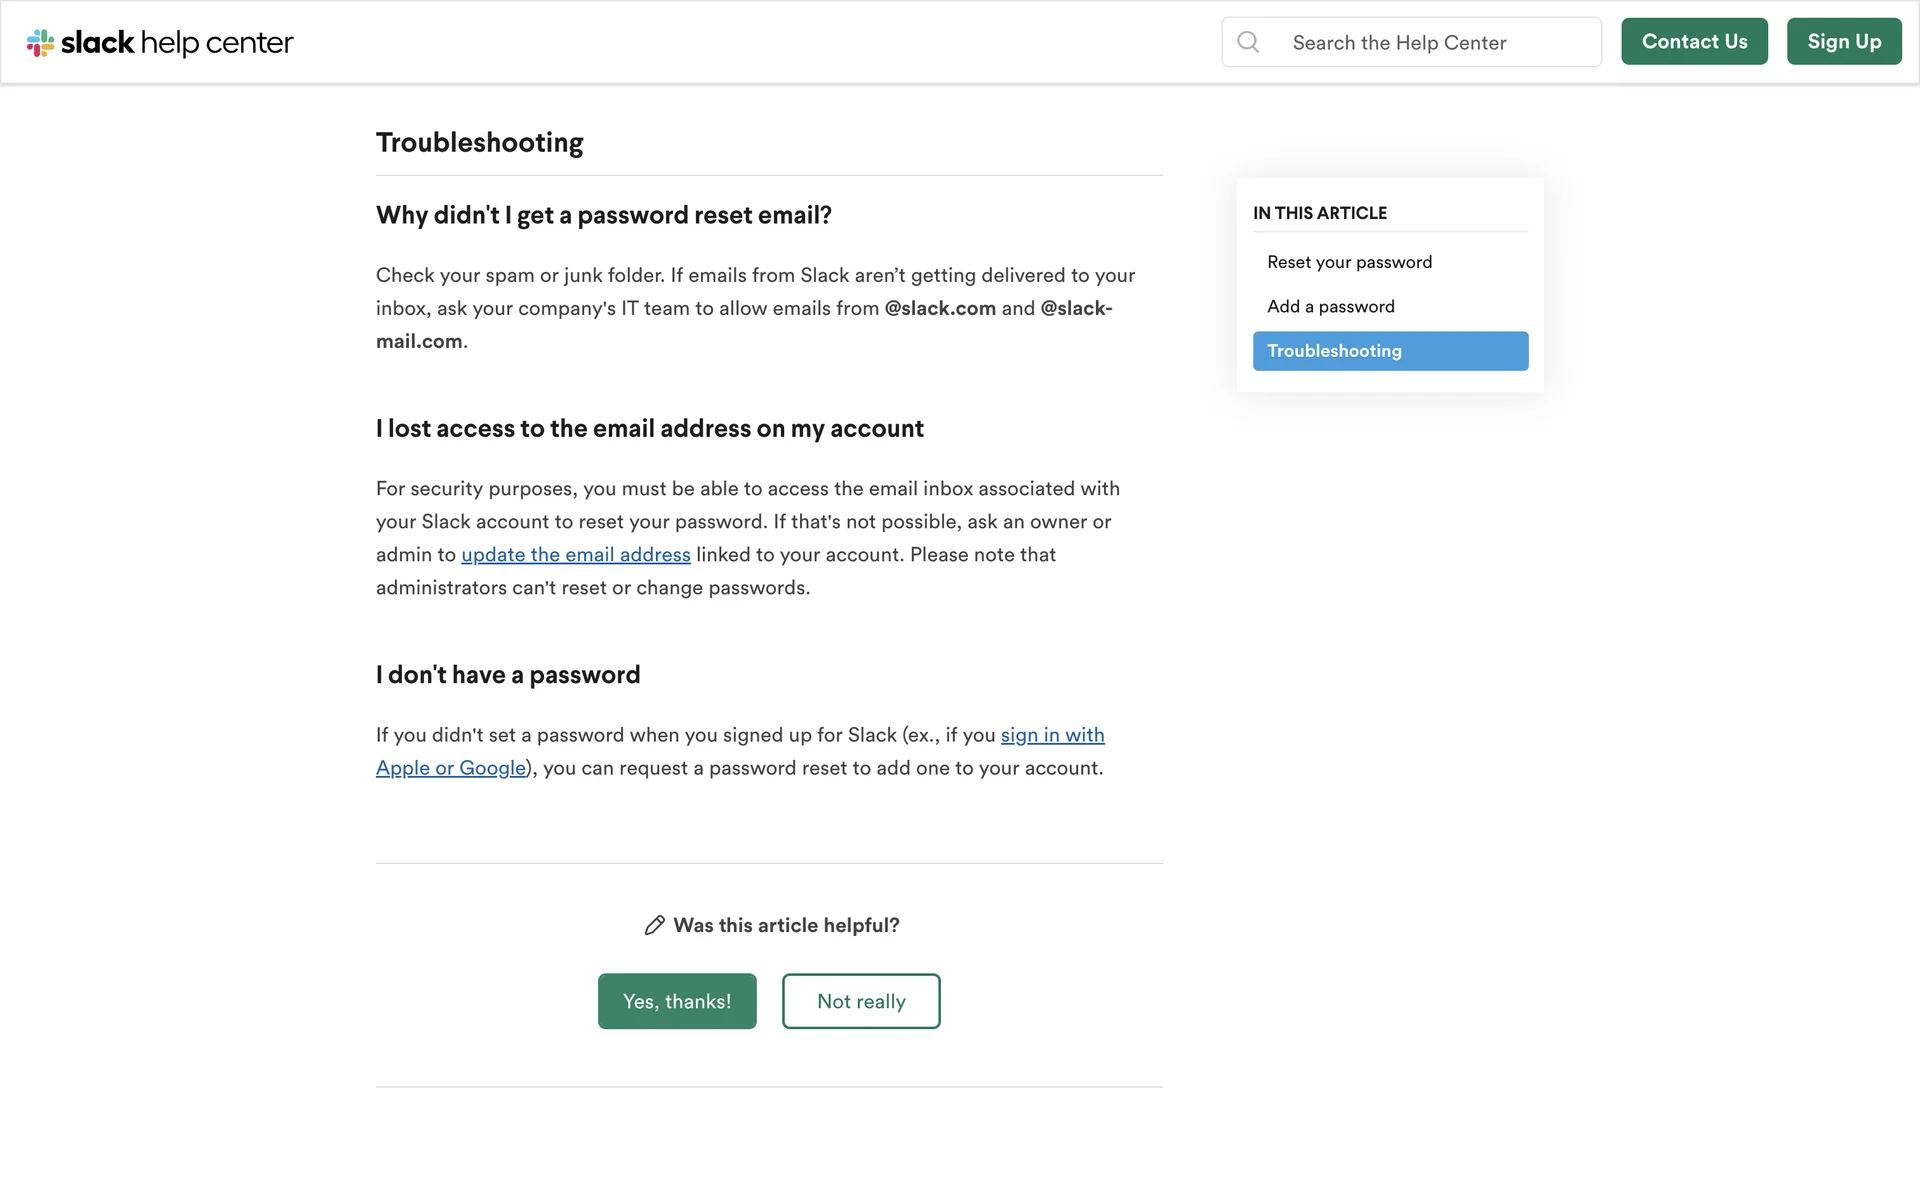Viewport: 1920px width, 1200px height.
Task: Click the "slack help center" wordmark
Action: click(177, 43)
